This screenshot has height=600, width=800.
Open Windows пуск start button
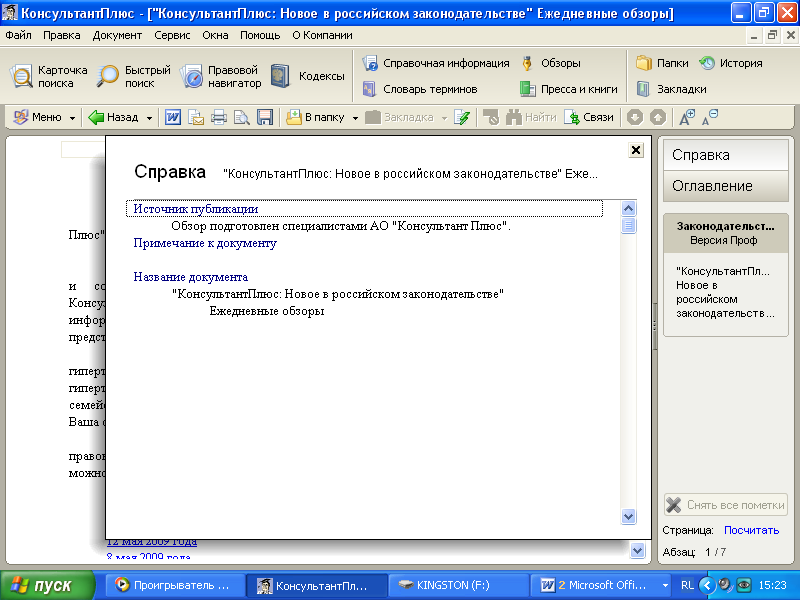pos(47,586)
